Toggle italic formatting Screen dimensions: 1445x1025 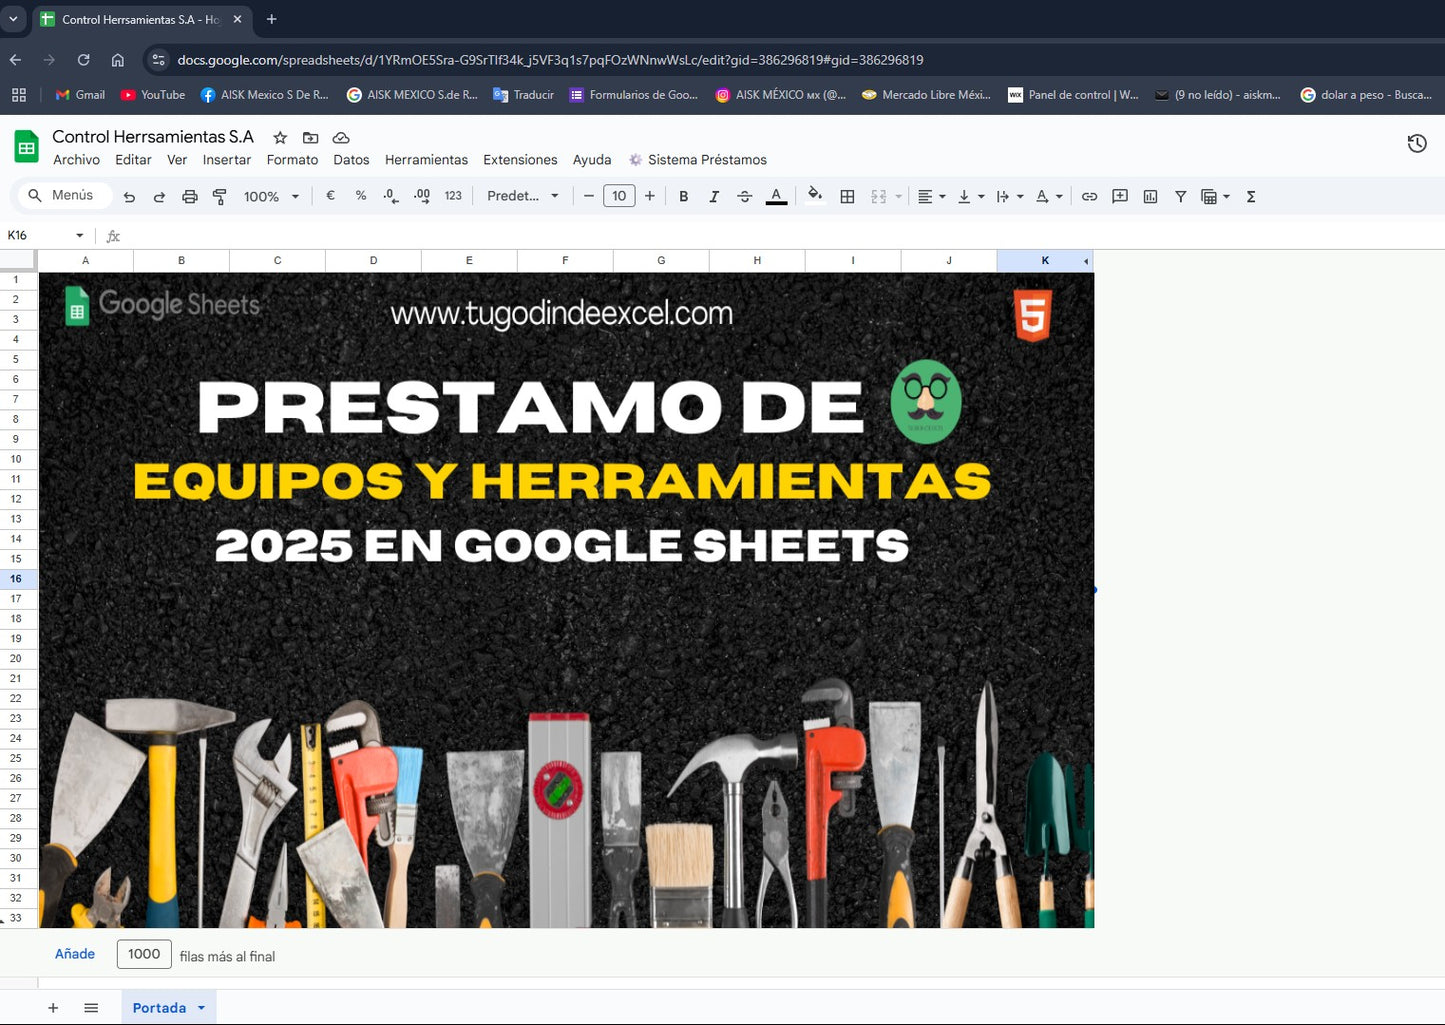[714, 196]
